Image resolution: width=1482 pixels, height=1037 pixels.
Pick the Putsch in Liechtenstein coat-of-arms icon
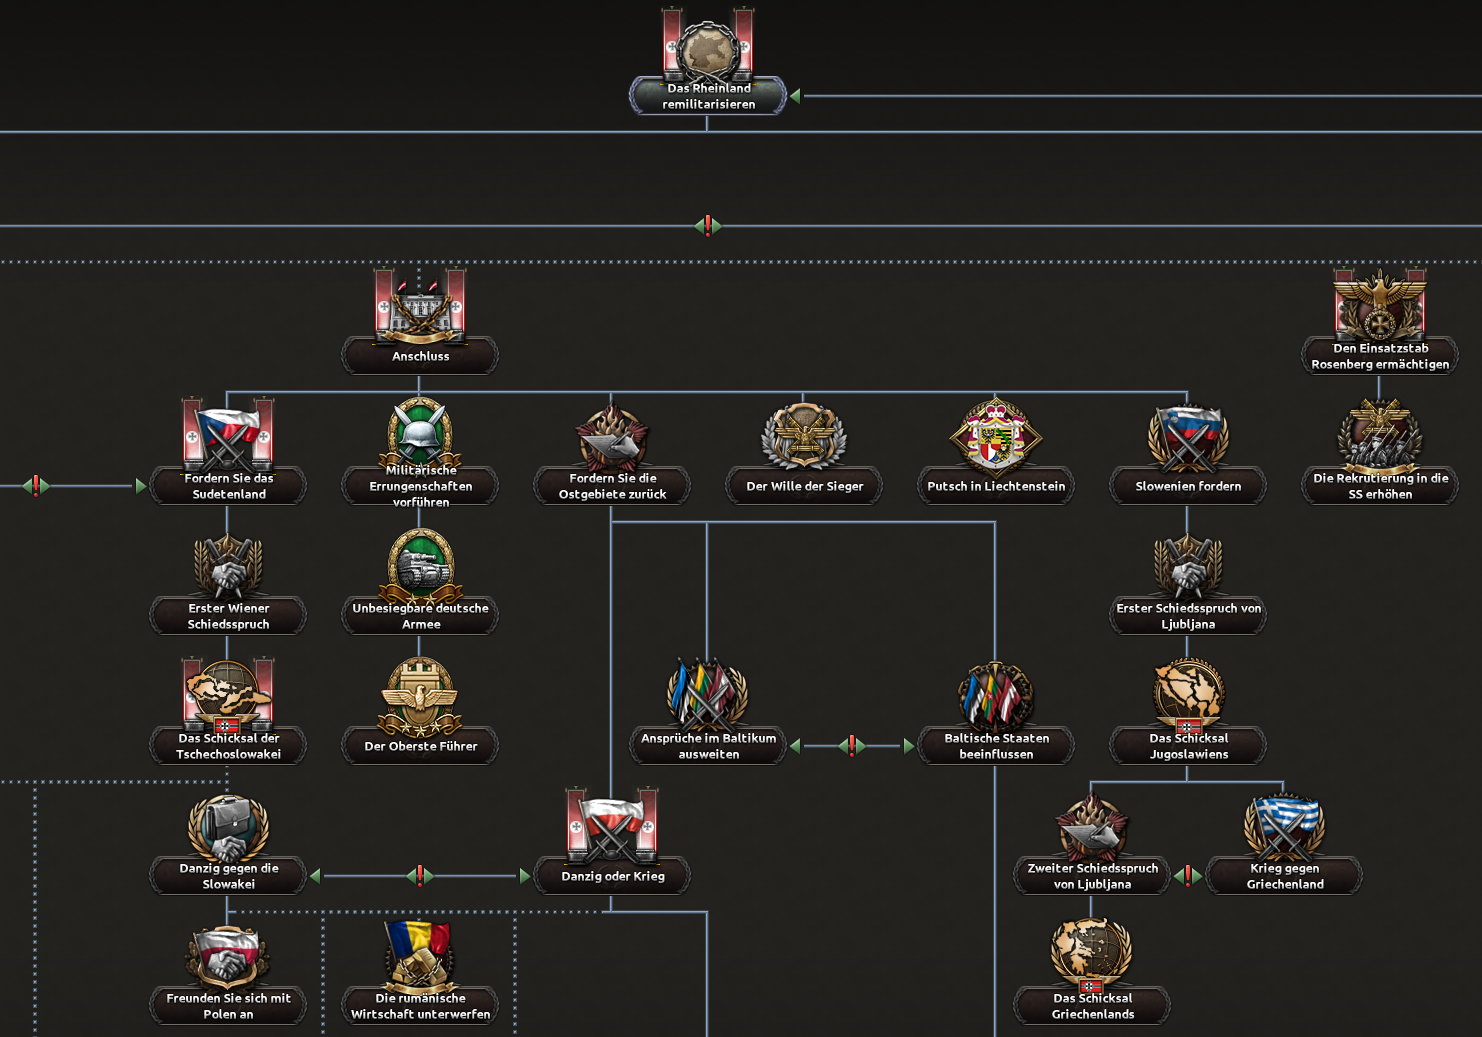pyautogui.click(x=996, y=435)
